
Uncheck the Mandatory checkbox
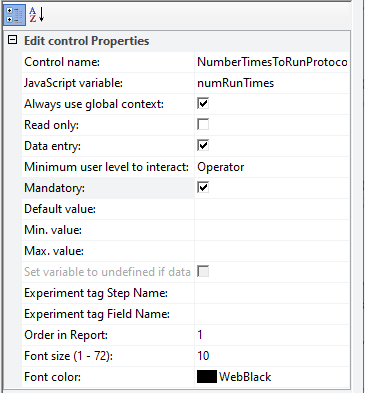pos(203,188)
